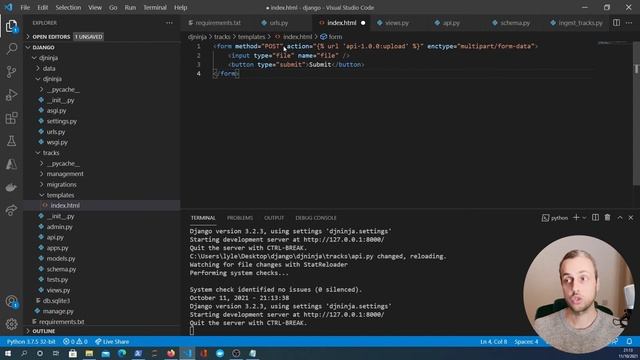Screen dimensions: 640x360
Task: Click errors and warnings status indicator
Action: pyautogui.click(x=76, y=342)
